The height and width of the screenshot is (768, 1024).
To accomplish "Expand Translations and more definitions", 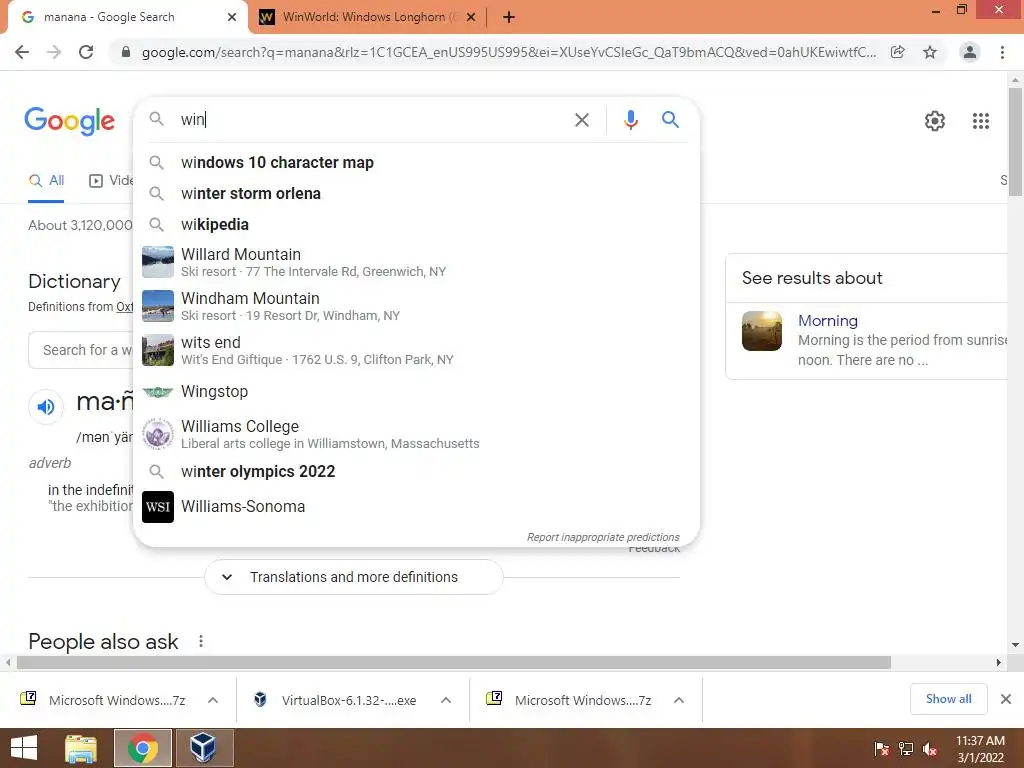I will click(353, 577).
